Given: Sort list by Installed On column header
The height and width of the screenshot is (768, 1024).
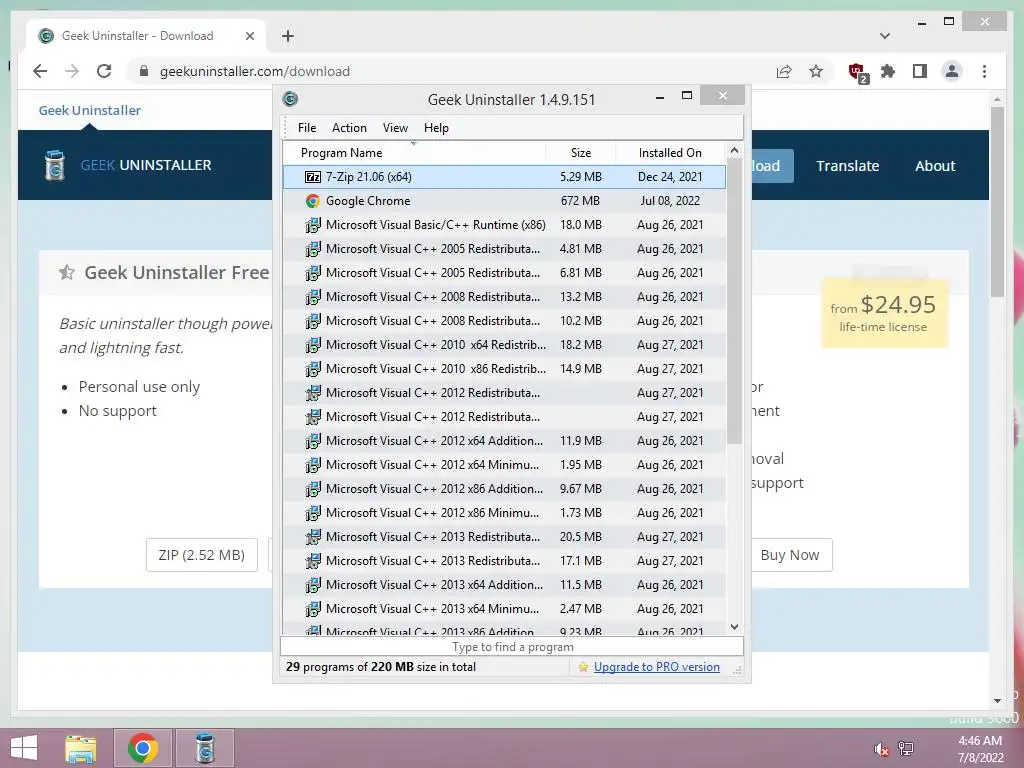Looking at the screenshot, I should point(670,153).
